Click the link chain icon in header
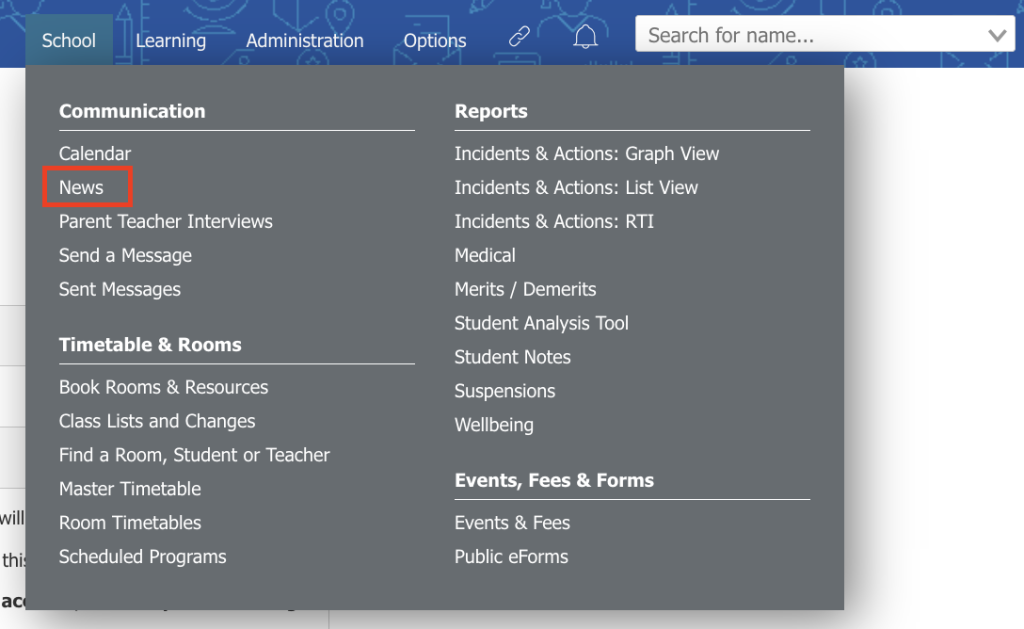This screenshot has width=1024, height=629. click(519, 36)
